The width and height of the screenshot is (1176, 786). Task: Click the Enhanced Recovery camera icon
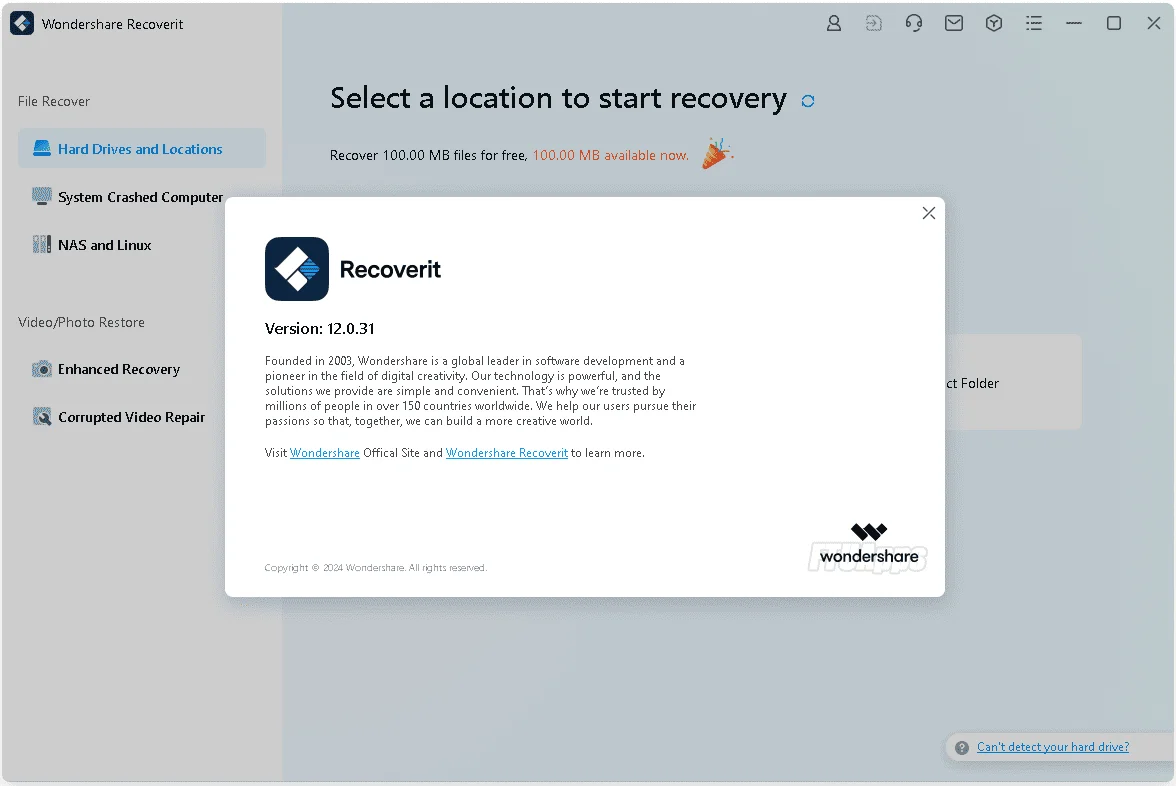tap(42, 369)
